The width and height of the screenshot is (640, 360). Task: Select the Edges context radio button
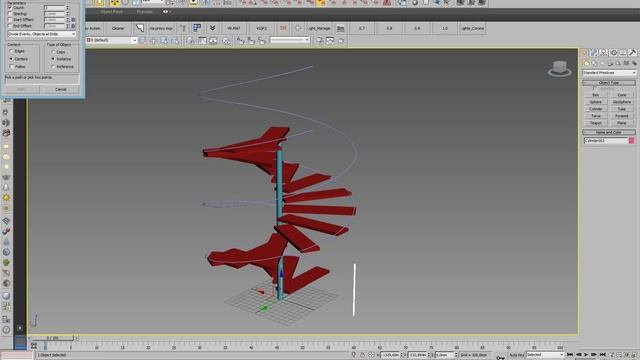pos(11,51)
